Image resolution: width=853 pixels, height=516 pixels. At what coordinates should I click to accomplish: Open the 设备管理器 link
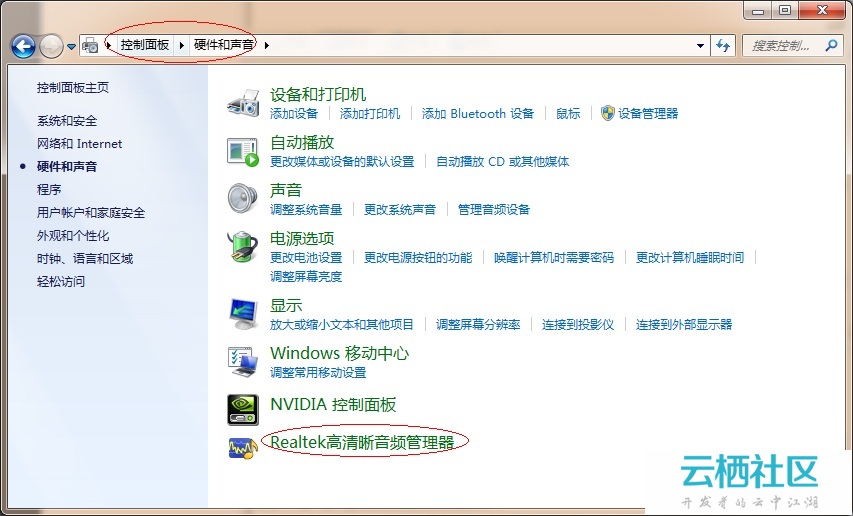click(648, 114)
